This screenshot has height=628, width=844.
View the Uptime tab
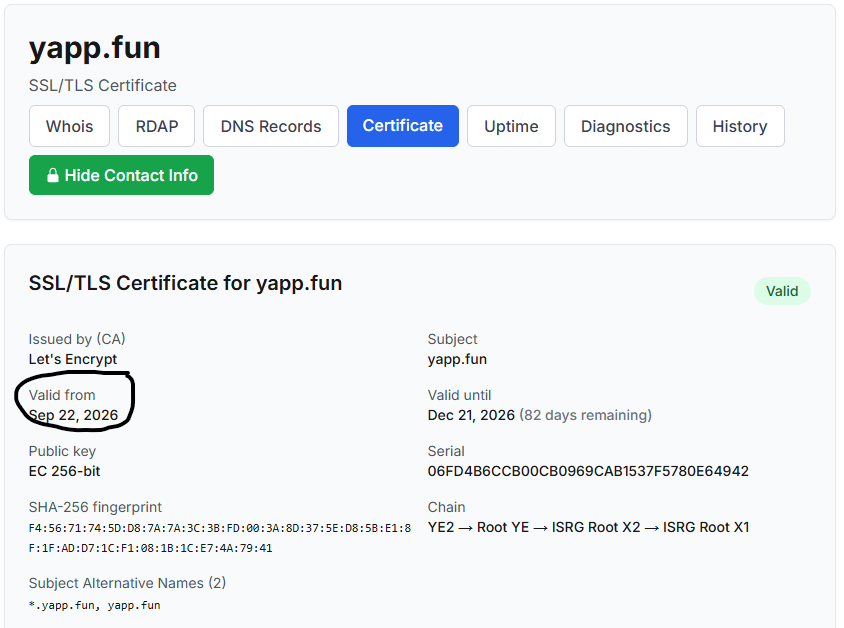coord(511,126)
